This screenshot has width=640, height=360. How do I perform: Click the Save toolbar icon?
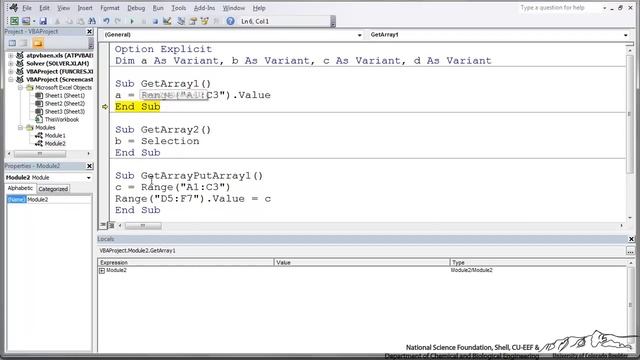click(43, 21)
